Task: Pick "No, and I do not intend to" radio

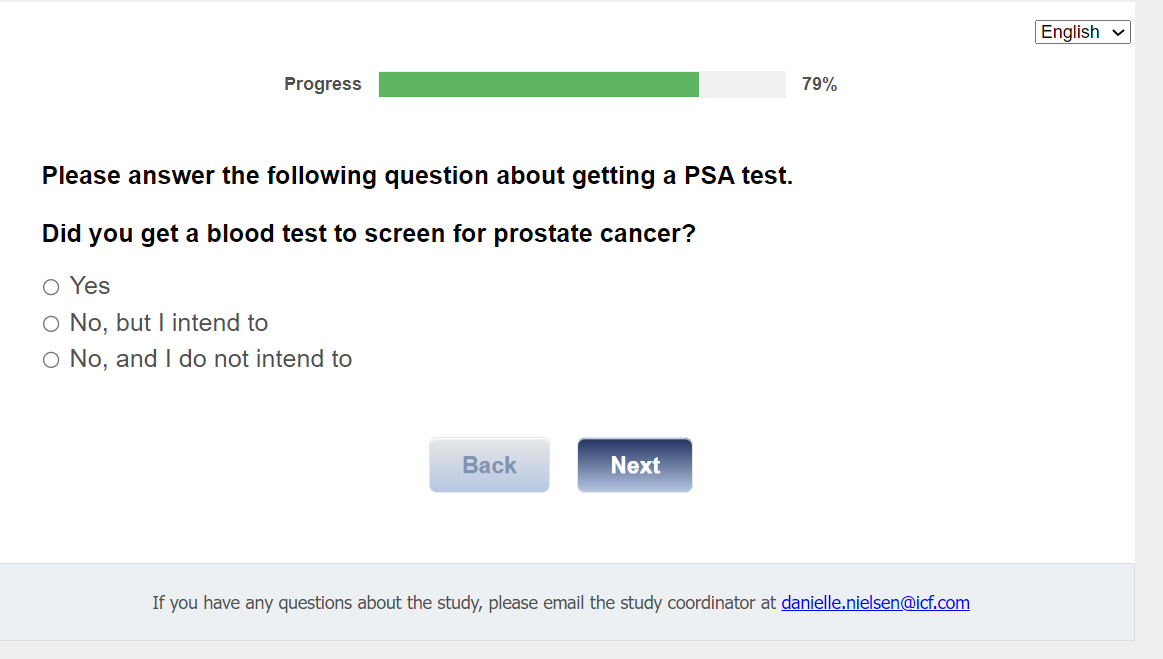Action: [x=51, y=360]
